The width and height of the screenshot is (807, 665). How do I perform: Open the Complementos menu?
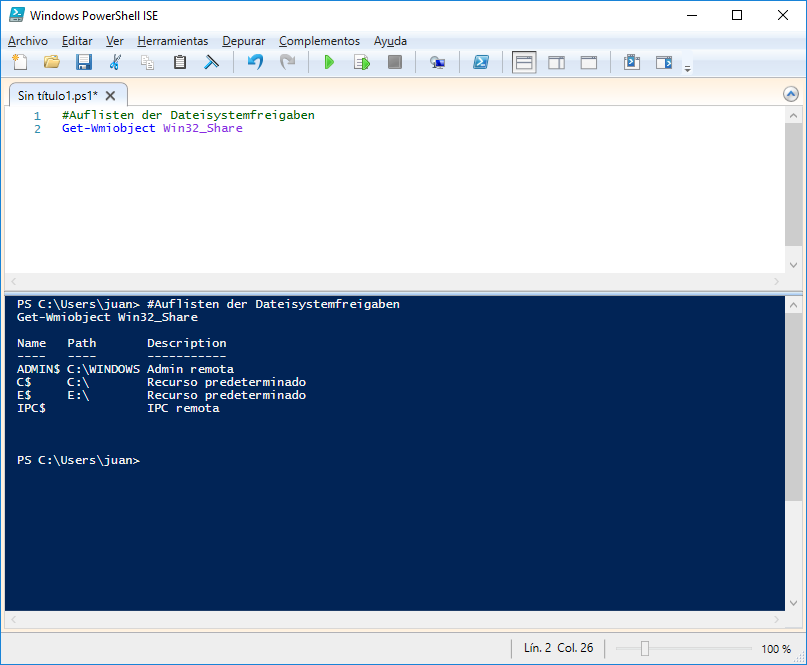click(x=319, y=41)
